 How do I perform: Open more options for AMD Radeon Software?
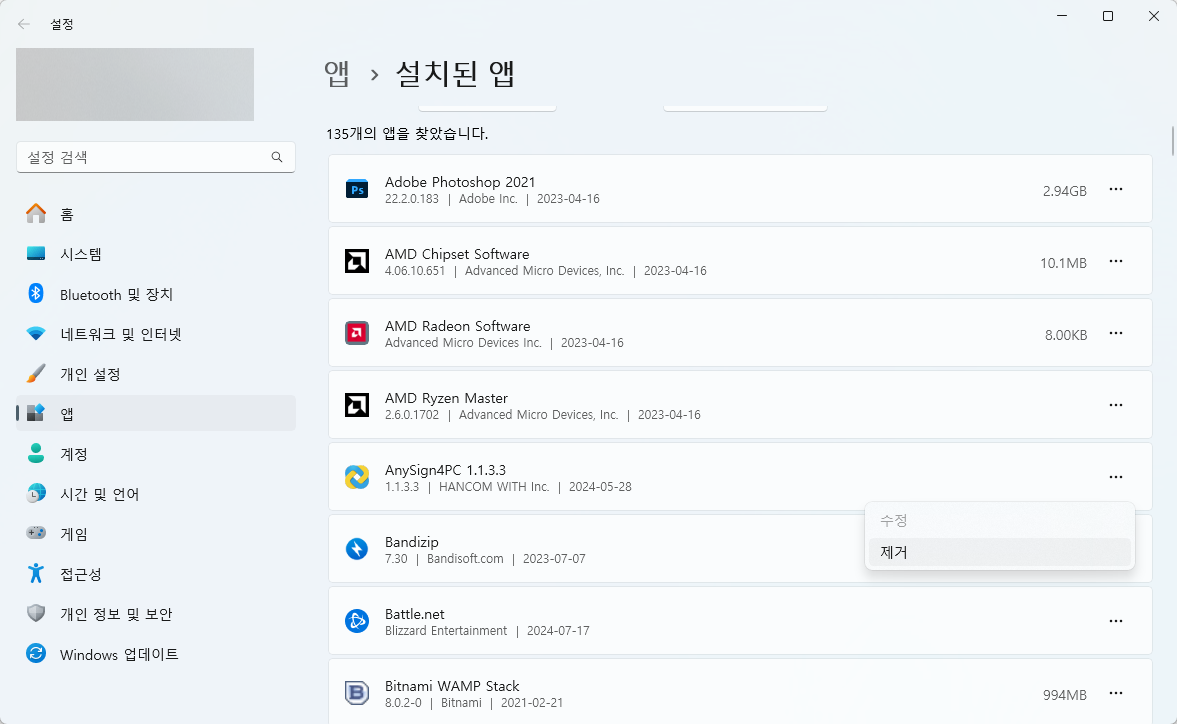point(1115,333)
